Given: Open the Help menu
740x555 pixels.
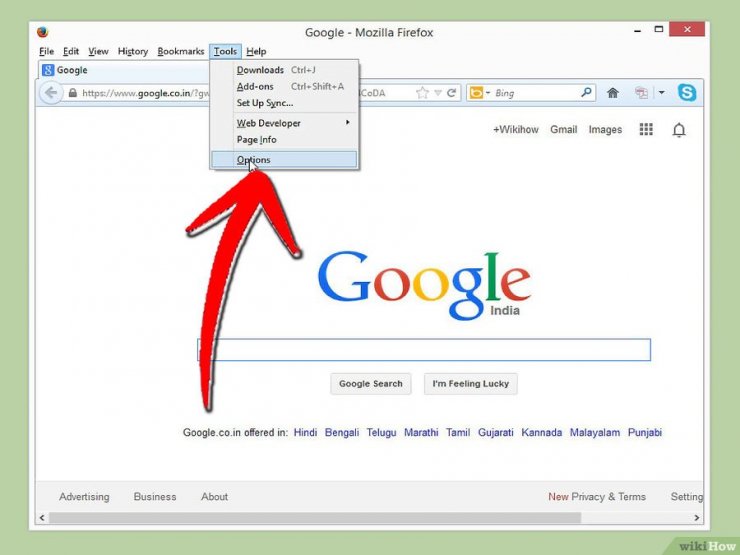Looking at the screenshot, I should pyautogui.click(x=256, y=51).
